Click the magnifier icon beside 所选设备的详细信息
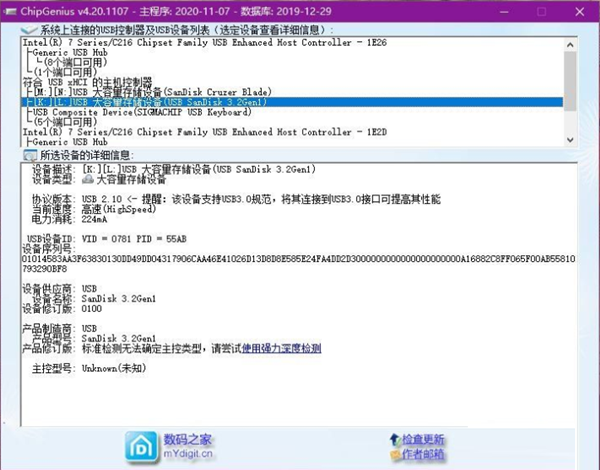 point(30,155)
